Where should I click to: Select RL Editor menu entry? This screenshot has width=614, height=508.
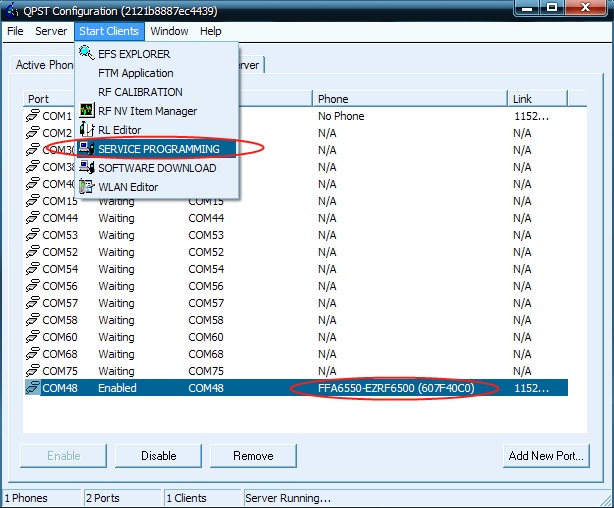tap(157, 130)
